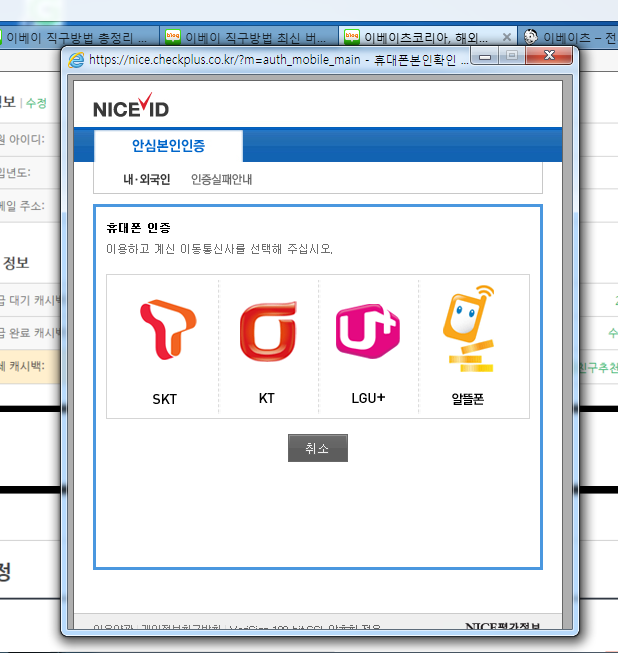Click the 이베이츠 tab favicon

click(531, 37)
